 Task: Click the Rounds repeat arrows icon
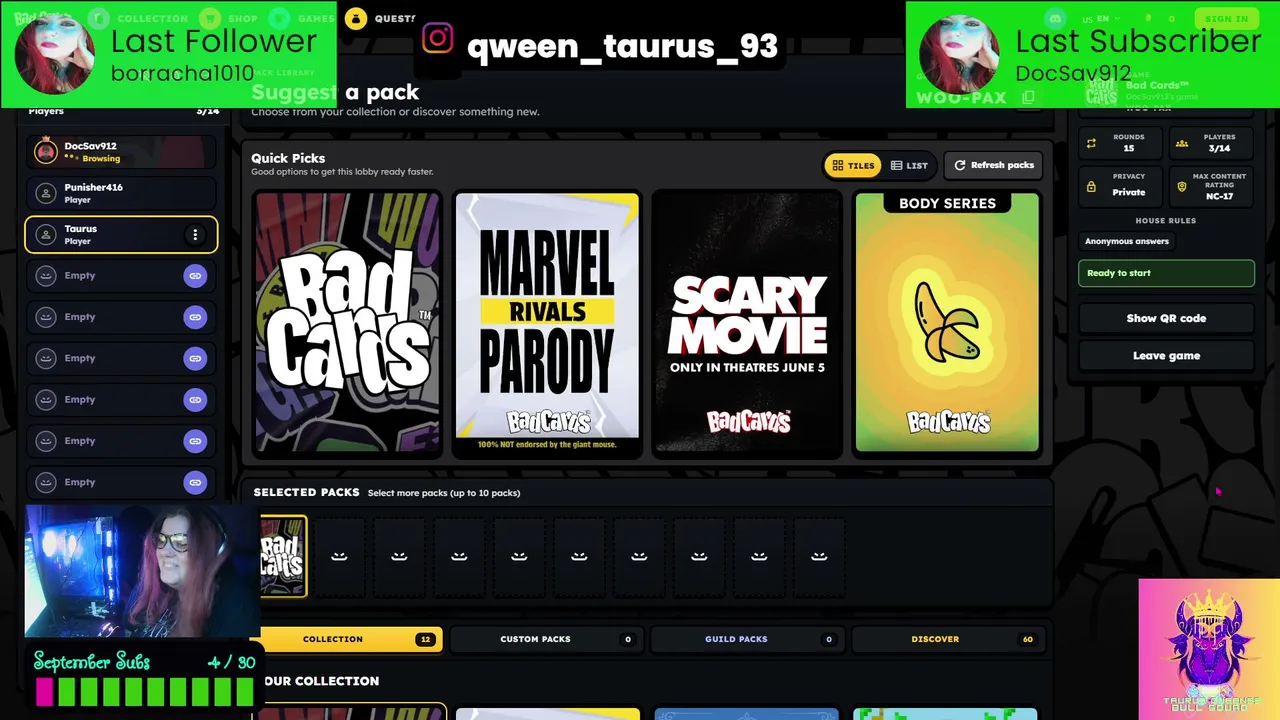[x=1091, y=143]
